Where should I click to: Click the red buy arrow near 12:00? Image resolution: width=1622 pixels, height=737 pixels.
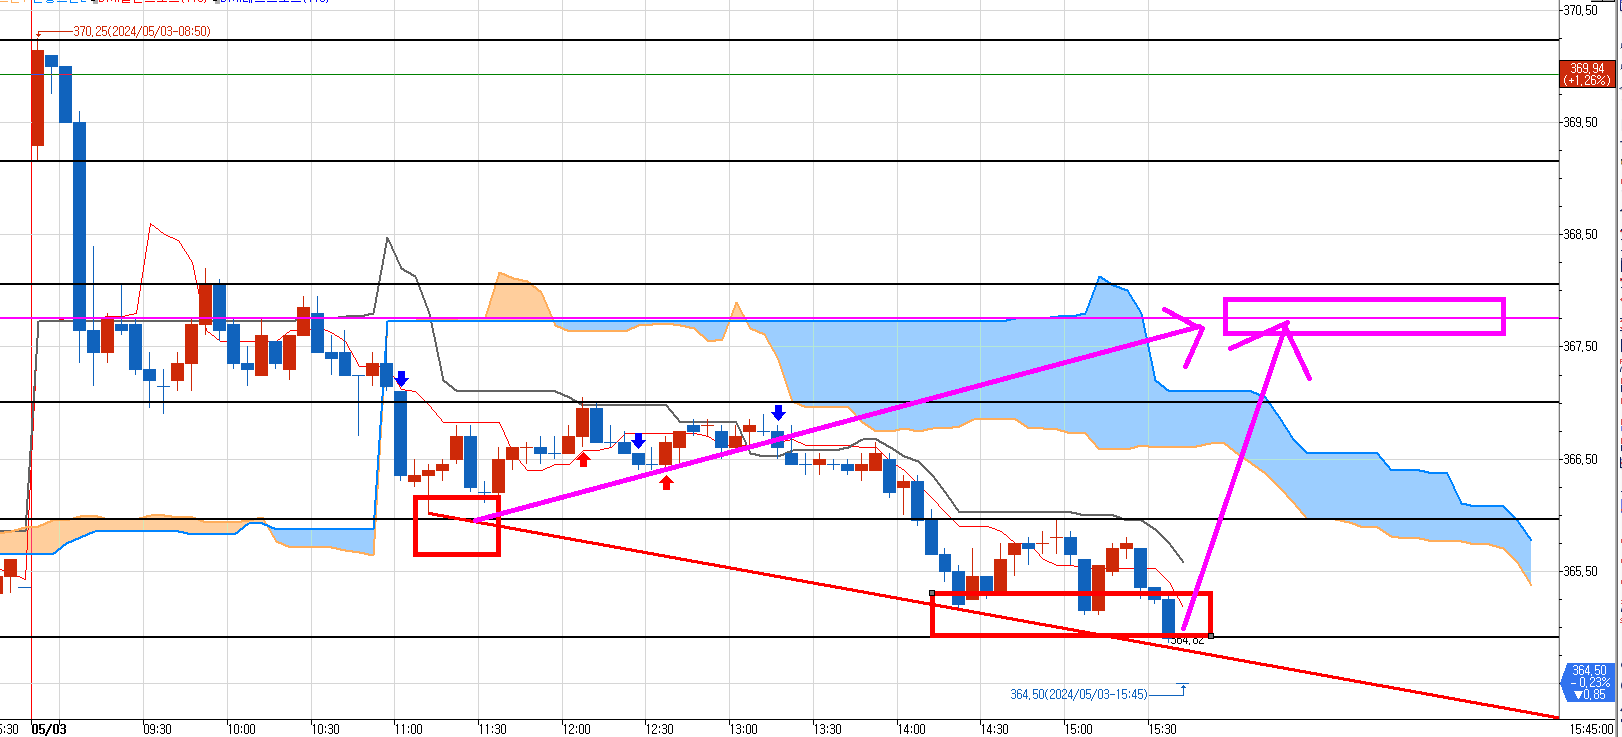click(583, 459)
